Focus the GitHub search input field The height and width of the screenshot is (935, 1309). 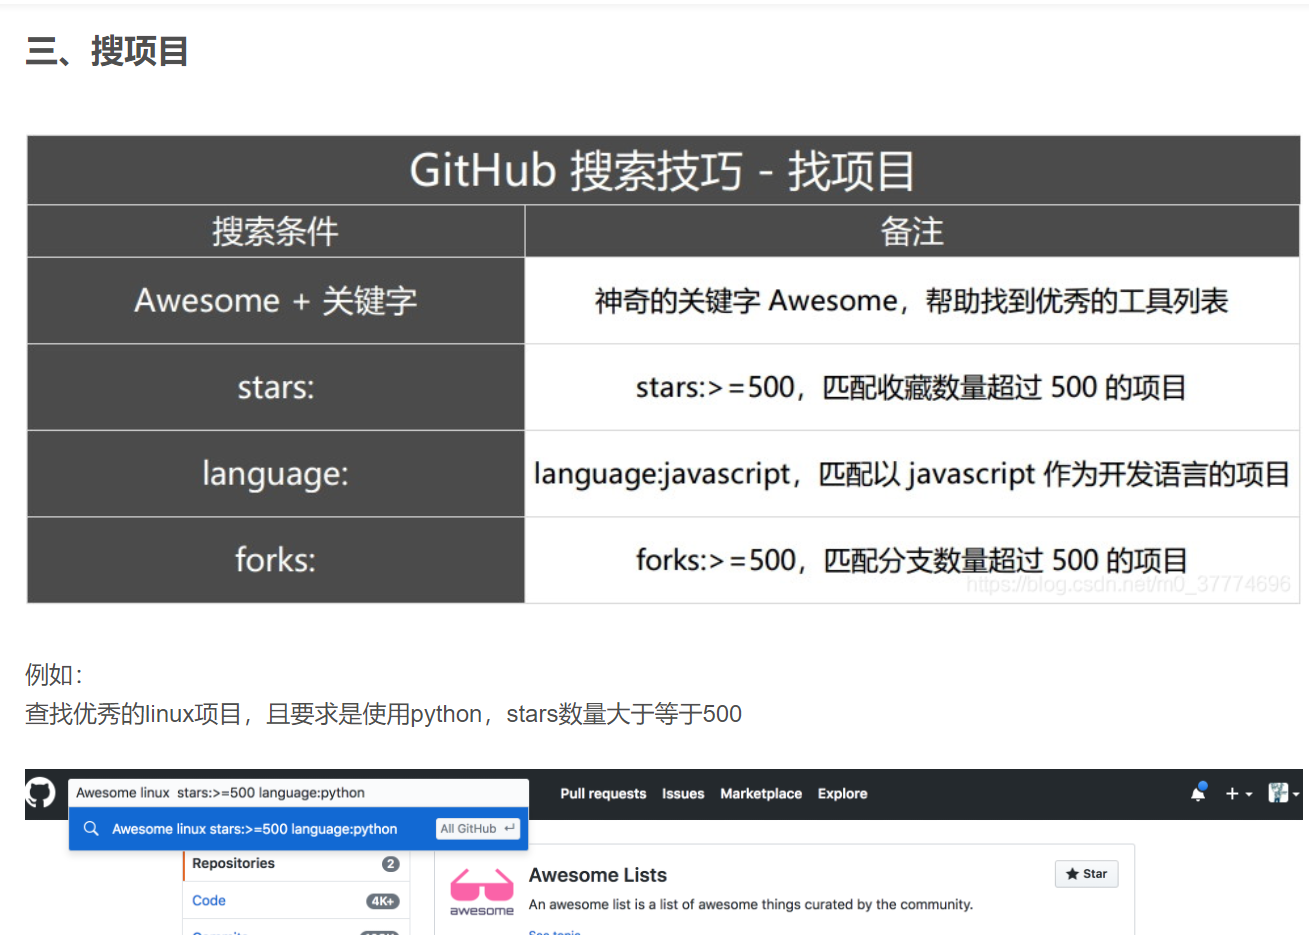(298, 793)
